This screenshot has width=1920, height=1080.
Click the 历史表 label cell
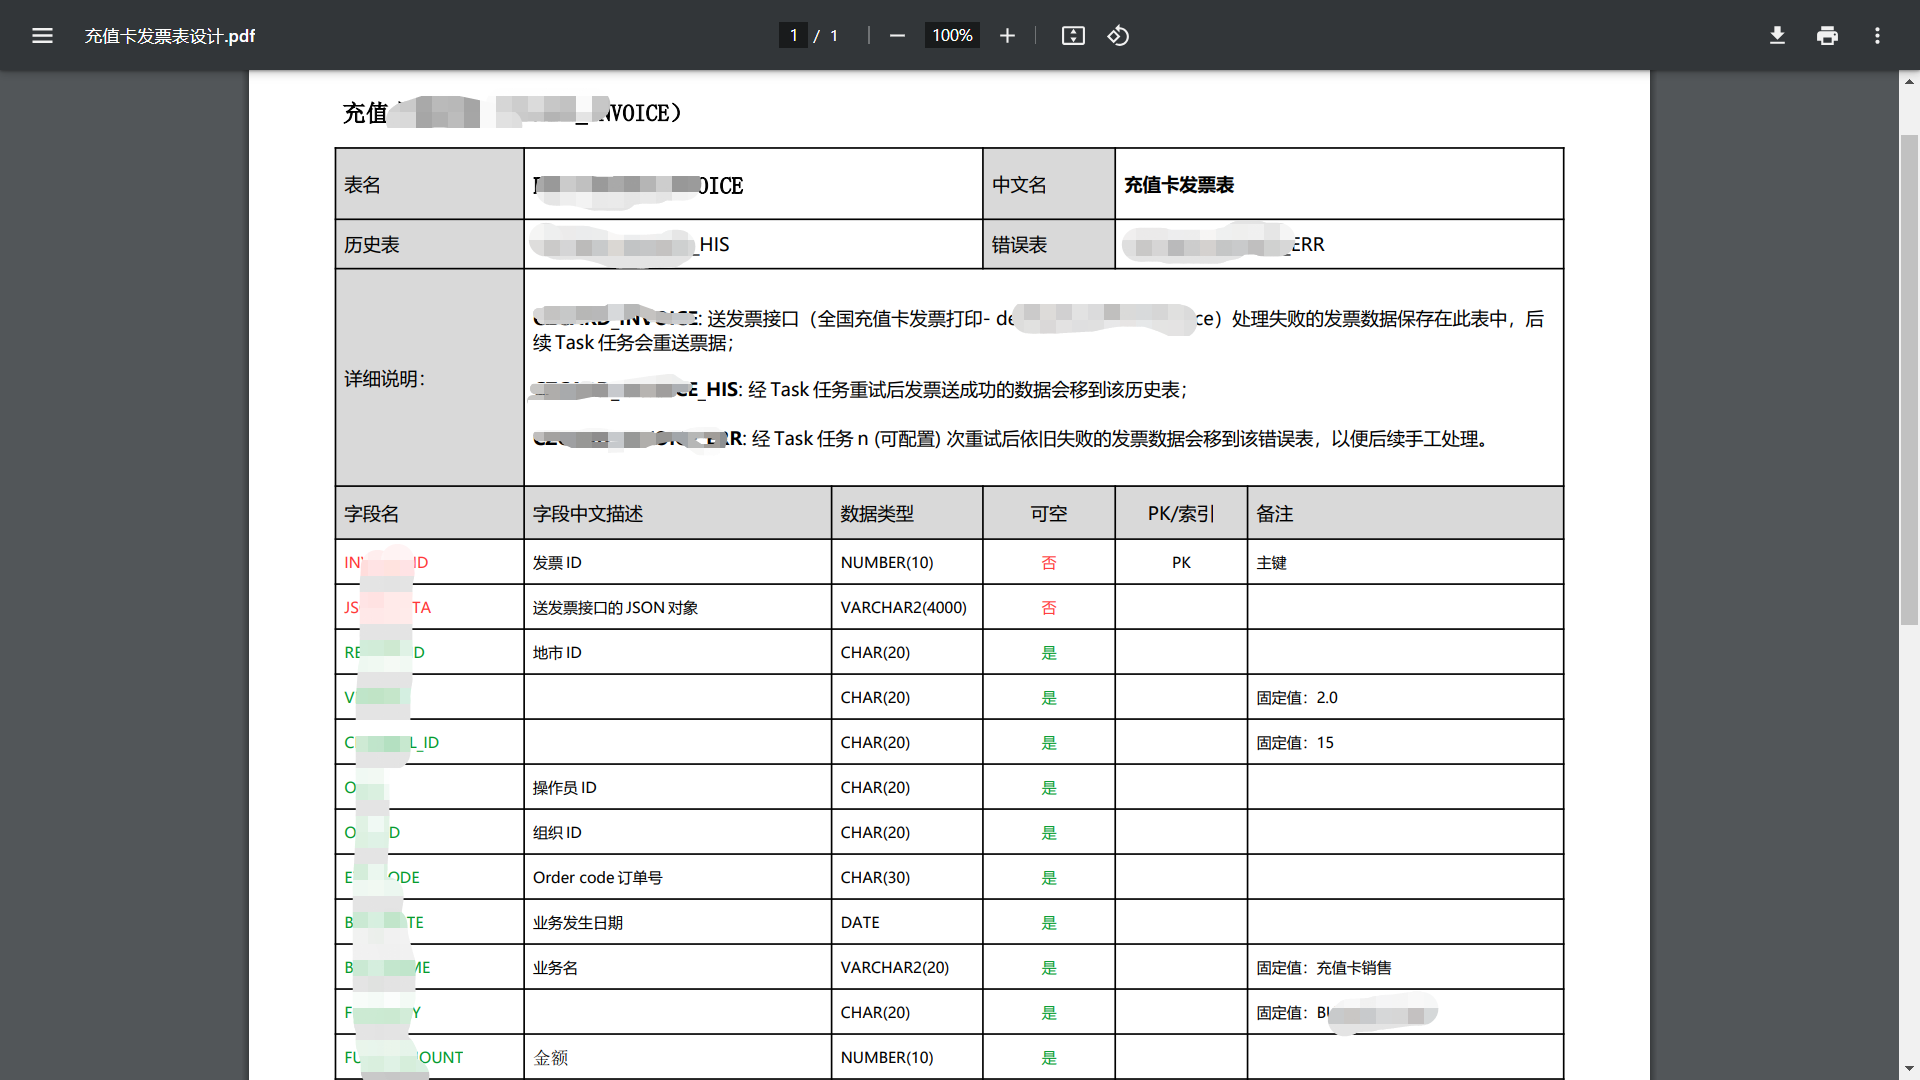(x=430, y=245)
